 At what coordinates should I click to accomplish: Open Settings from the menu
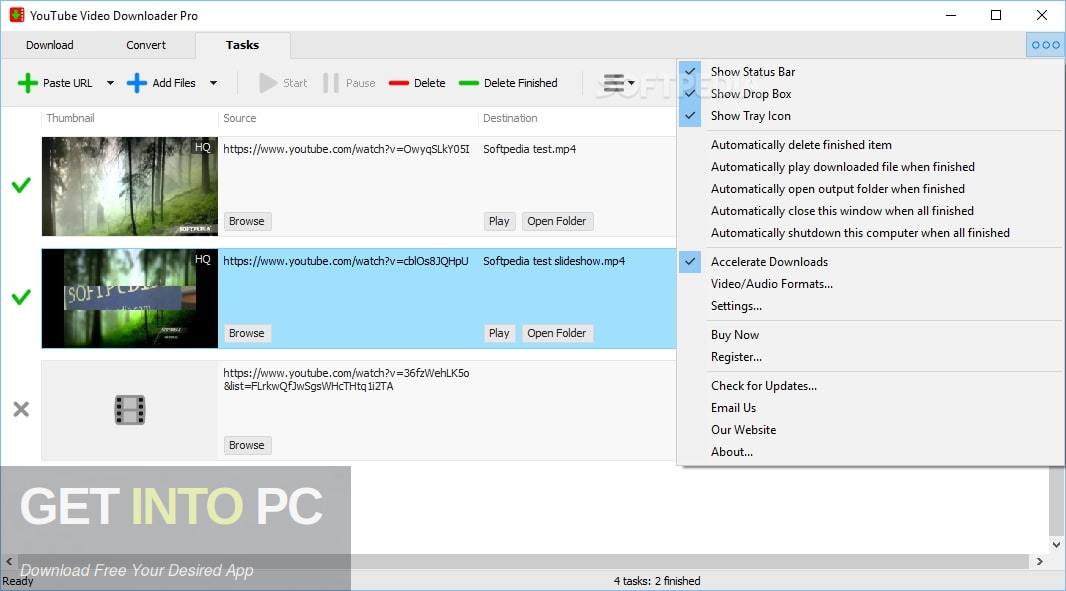(x=870, y=306)
